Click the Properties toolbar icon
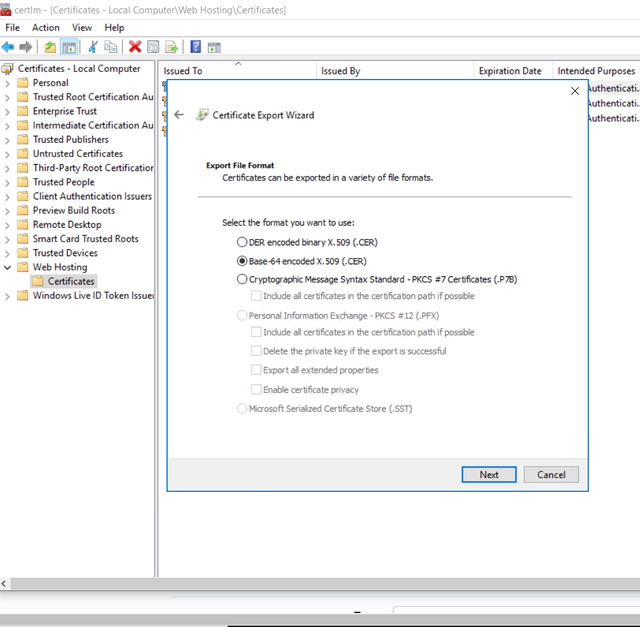Viewport: 640px width, 627px height. pyautogui.click(x=153, y=47)
